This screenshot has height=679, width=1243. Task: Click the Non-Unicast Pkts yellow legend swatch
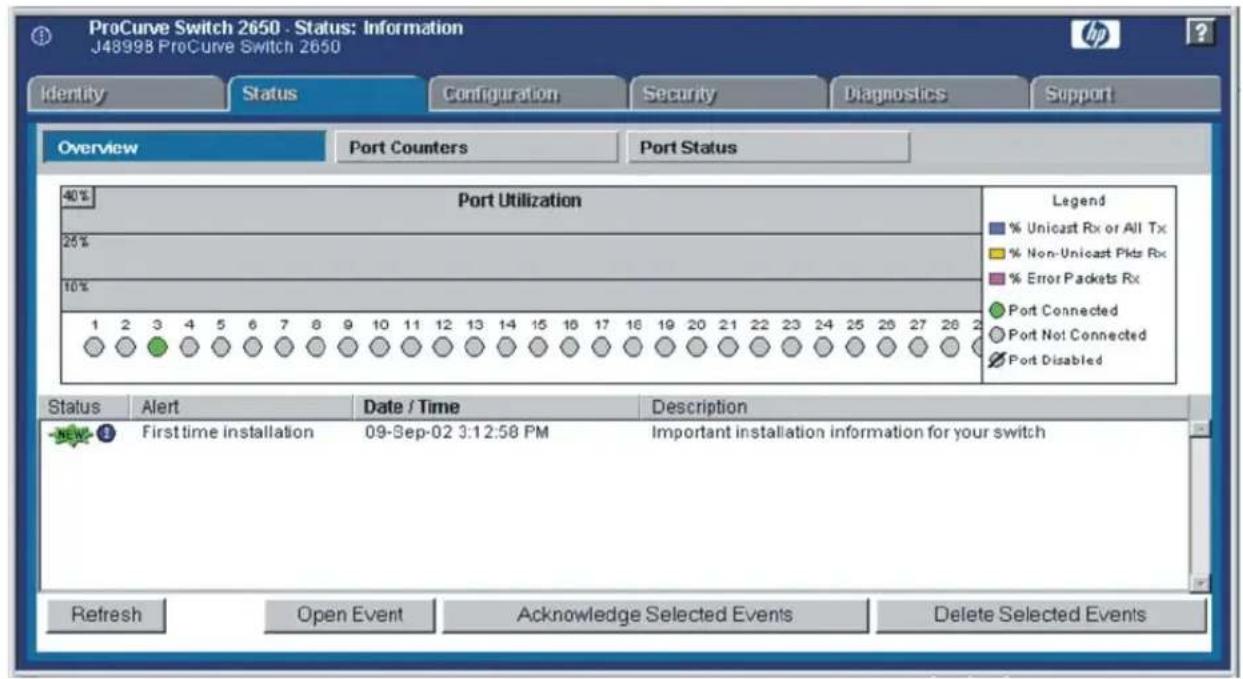995,253
